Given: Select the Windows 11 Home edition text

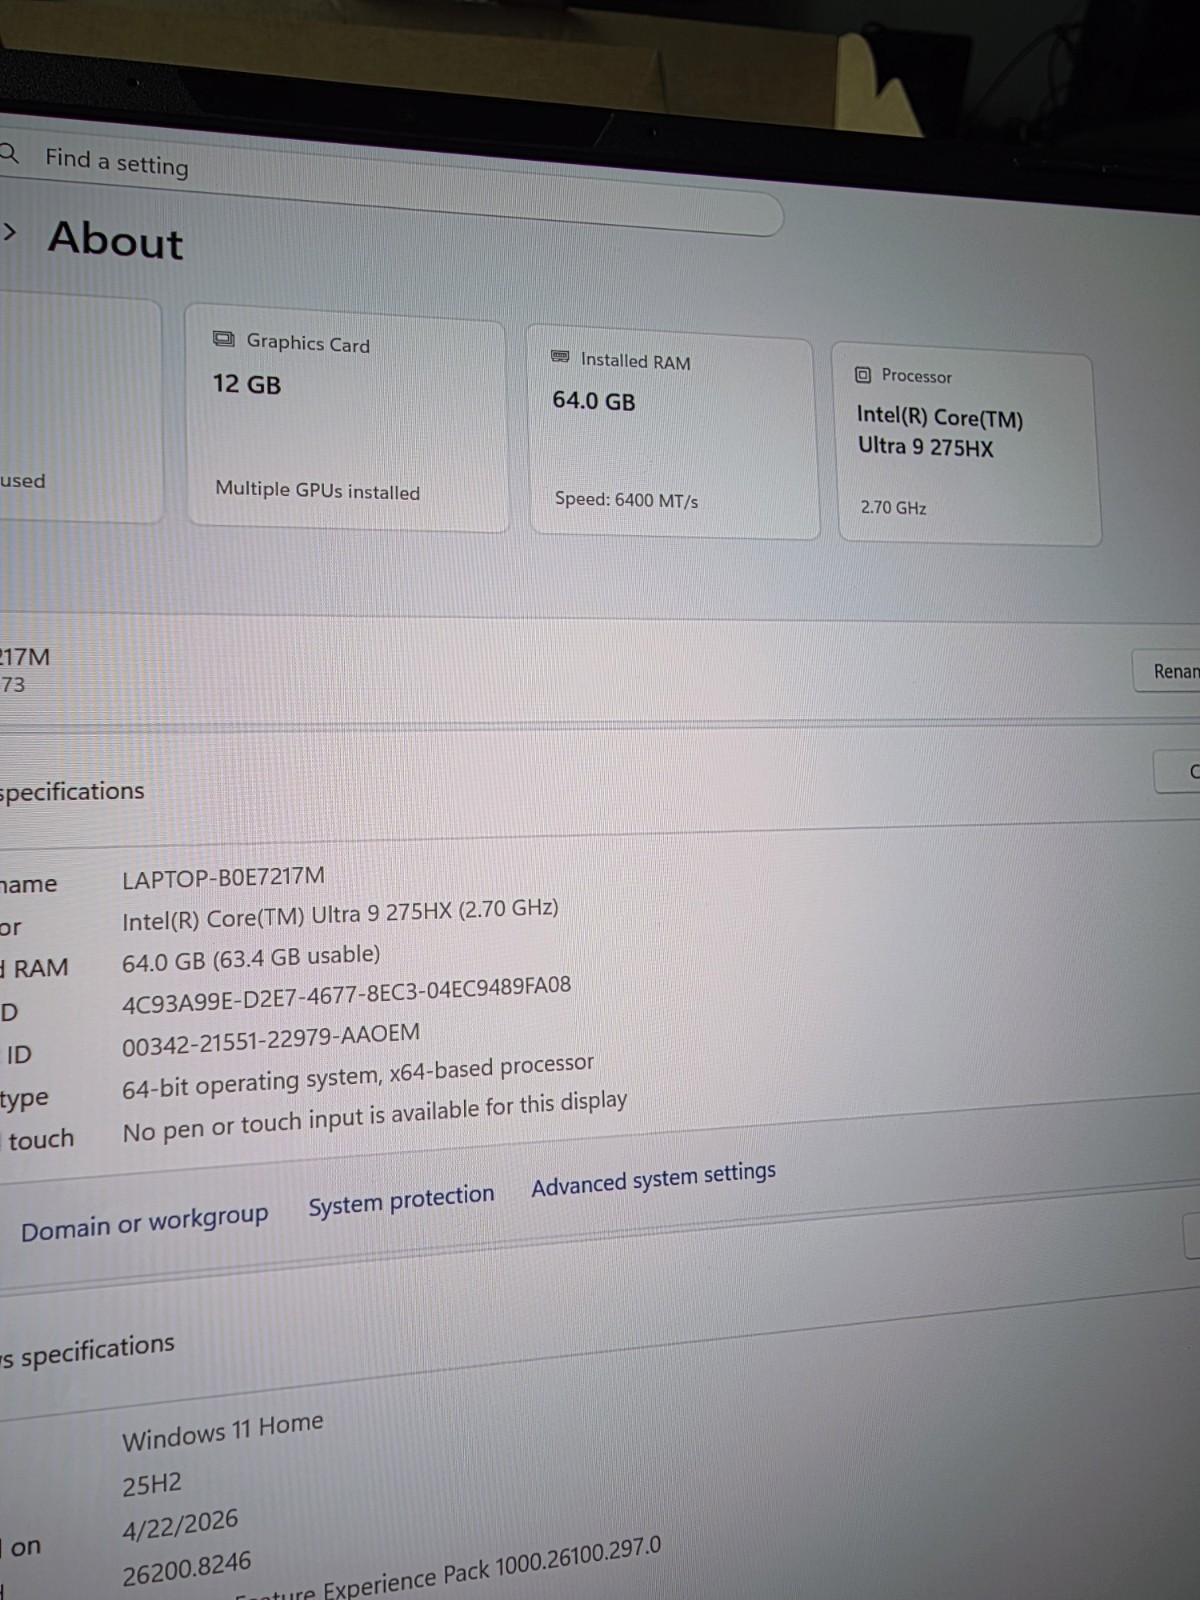Looking at the screenshot, I should coord(223,1432).
